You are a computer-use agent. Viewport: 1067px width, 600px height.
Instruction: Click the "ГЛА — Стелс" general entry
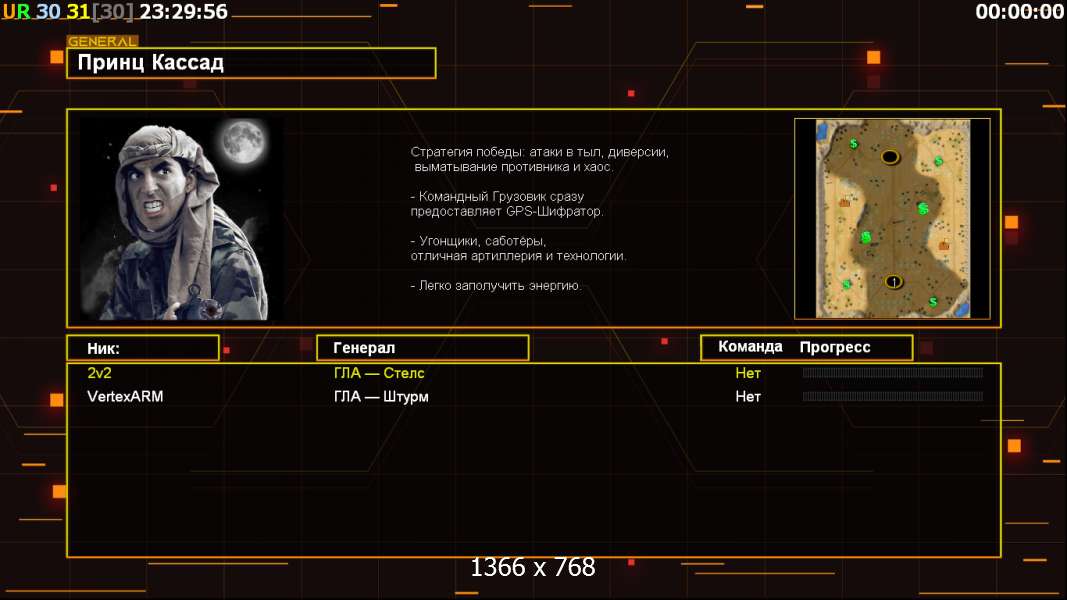tap(379, 373)
